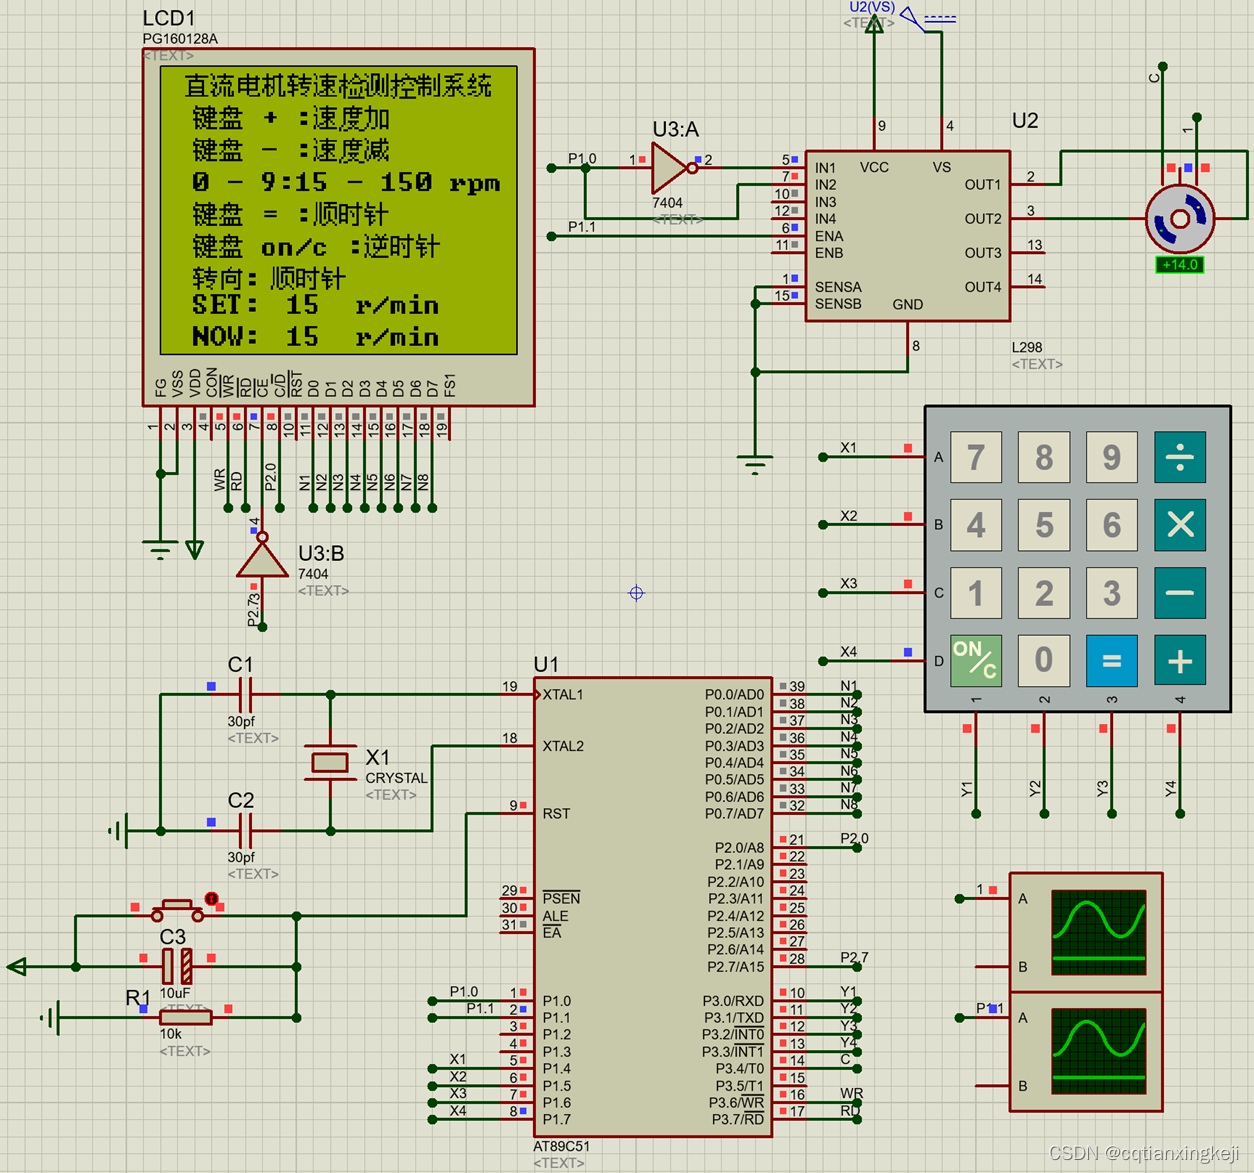Click the U2(VS) voltage probe
The image size is (1254, 1173).
872,7
